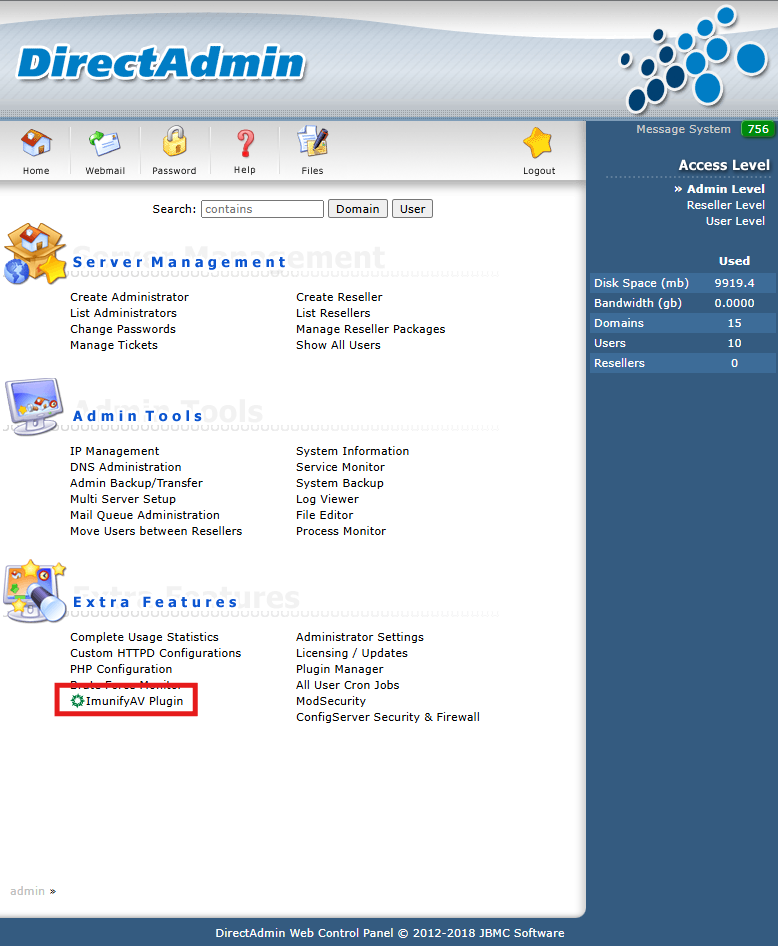Open ConfigServer Security & Firewall
This screenshot has width=778, height=946.
click(387, 717)
